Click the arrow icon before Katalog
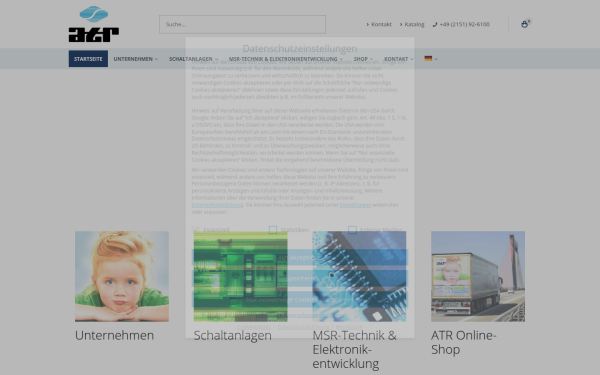 tap(401, 24)
